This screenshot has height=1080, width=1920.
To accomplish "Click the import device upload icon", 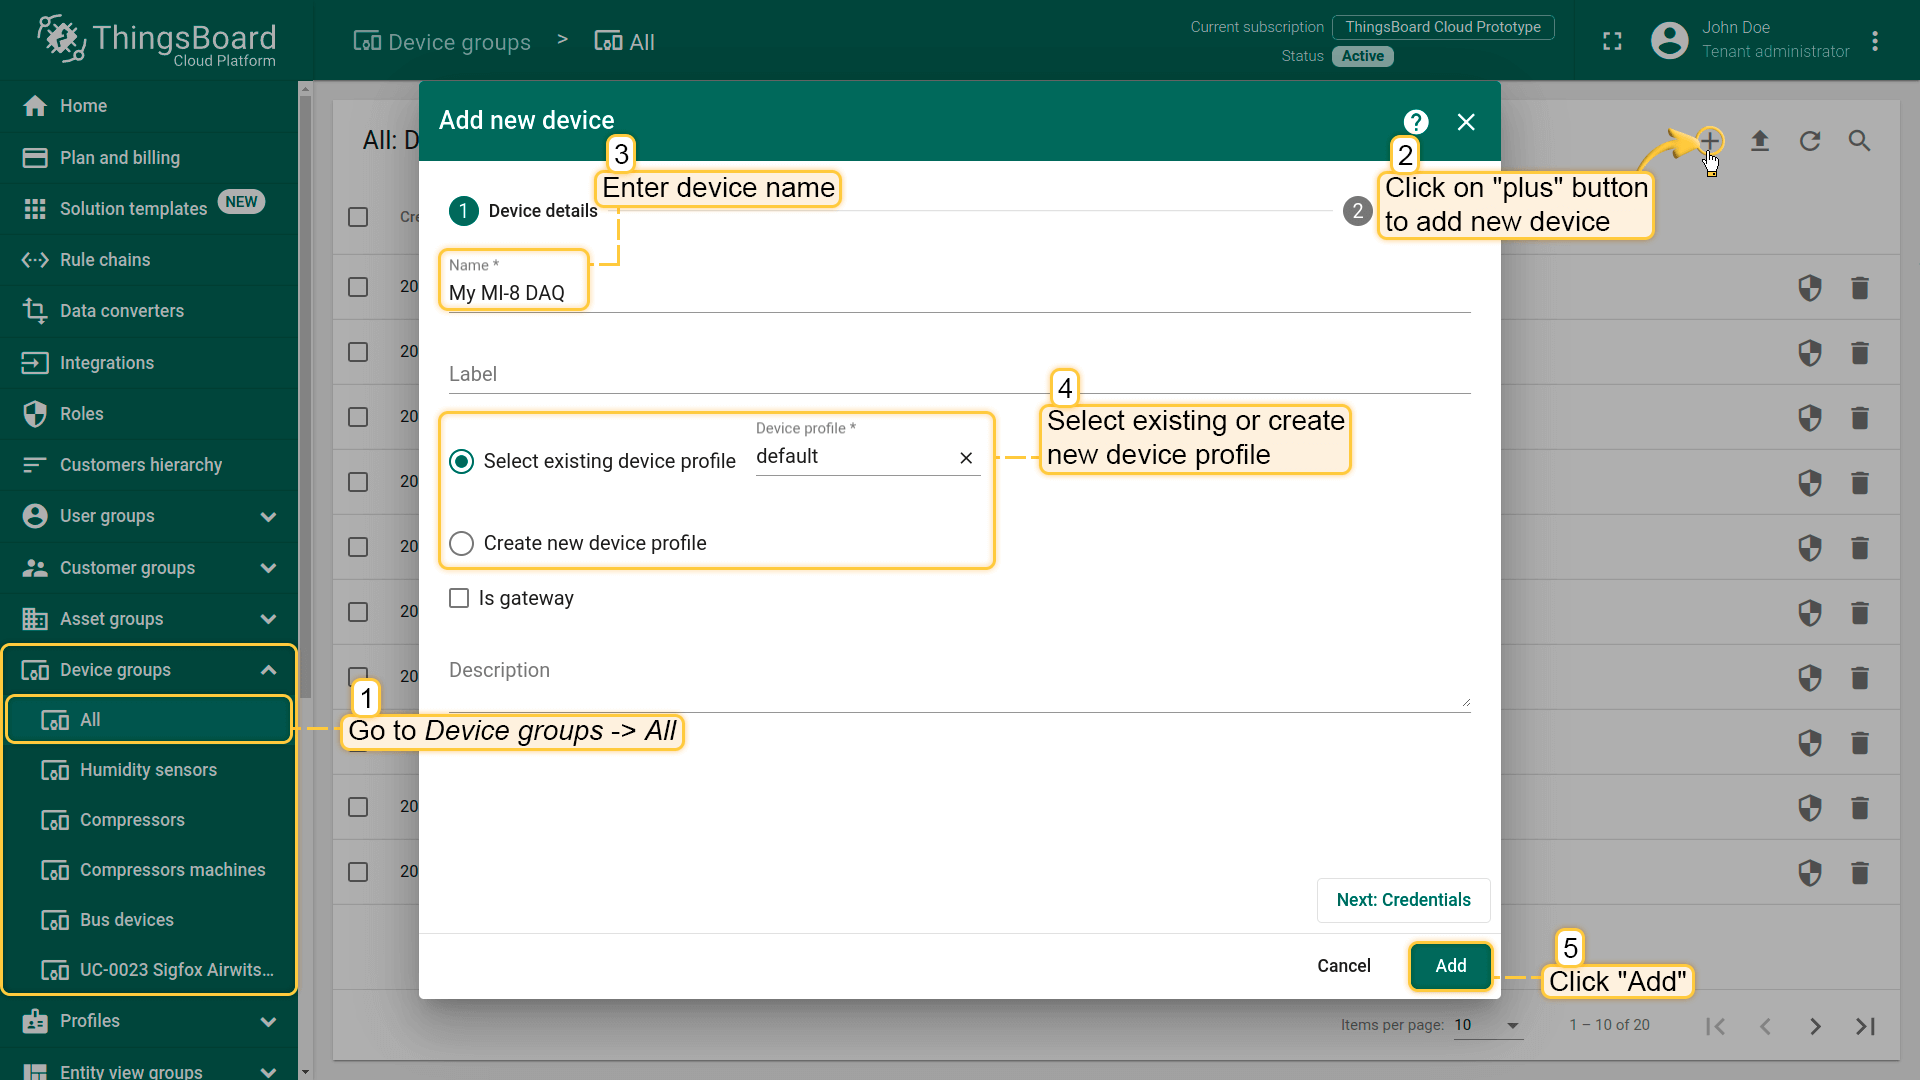I will [x=1760, y=141].
